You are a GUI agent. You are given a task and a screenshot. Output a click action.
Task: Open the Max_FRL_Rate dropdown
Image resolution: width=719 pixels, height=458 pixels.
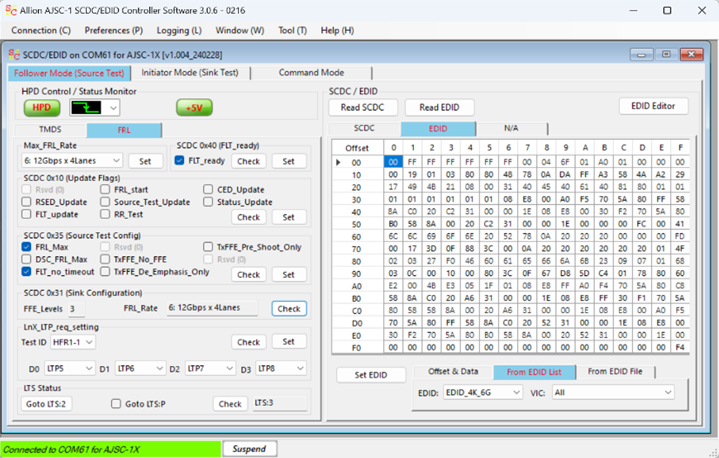(x=72, y=160)
